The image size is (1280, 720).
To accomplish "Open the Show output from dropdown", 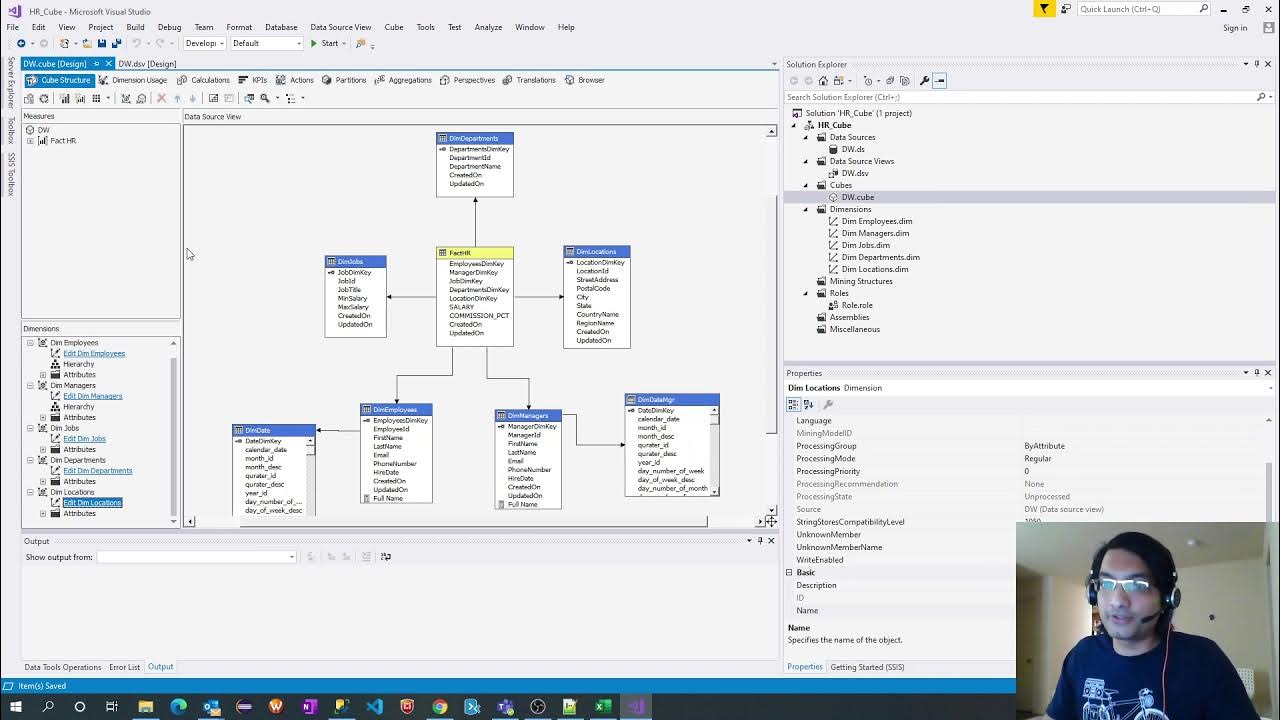I will [196, 557].
